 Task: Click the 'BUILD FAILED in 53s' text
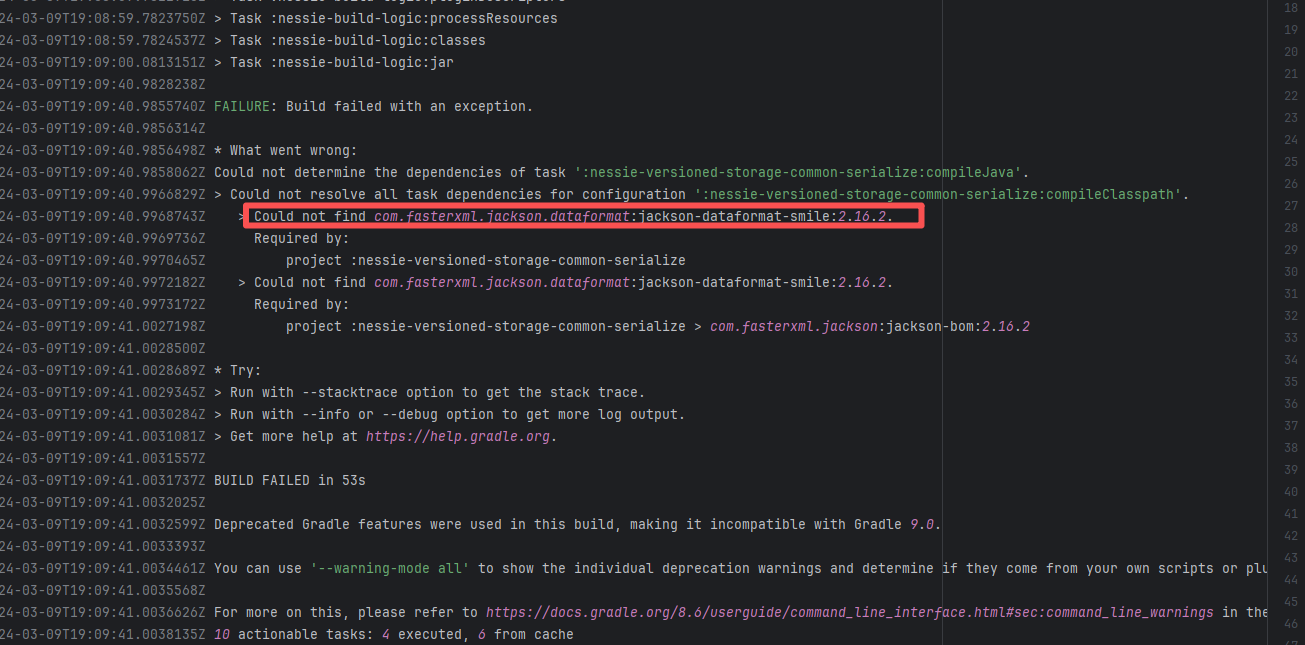(x=289, y=480)
